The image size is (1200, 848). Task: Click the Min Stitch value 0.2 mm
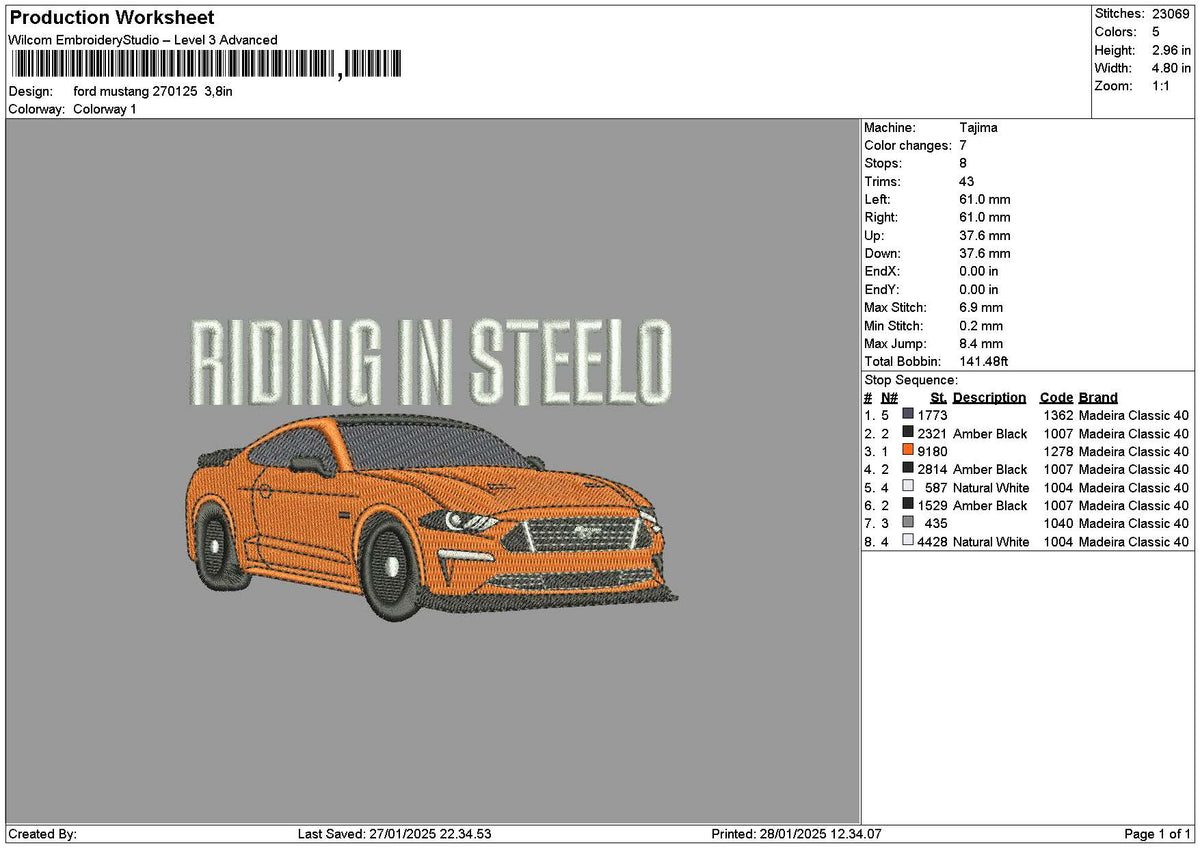(981, 325)
